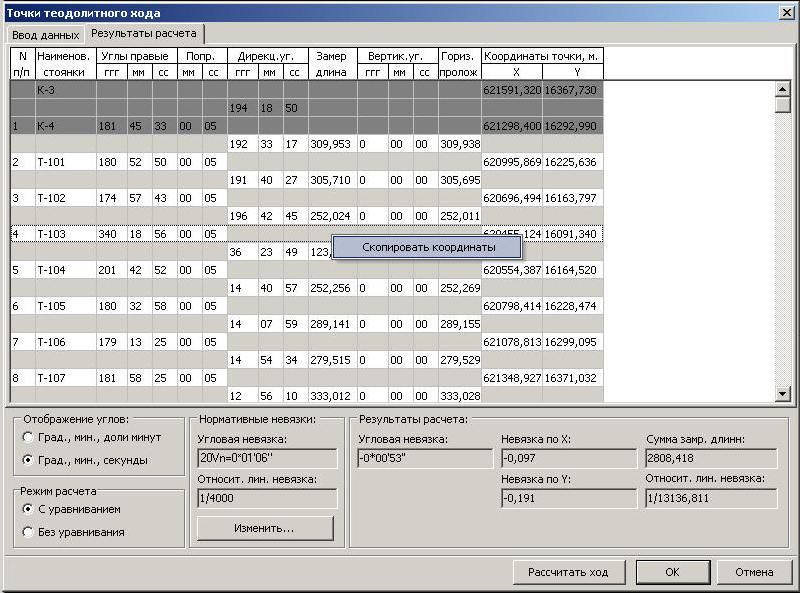Click the vertical scrollbar thumb of the table

point(783,106)
